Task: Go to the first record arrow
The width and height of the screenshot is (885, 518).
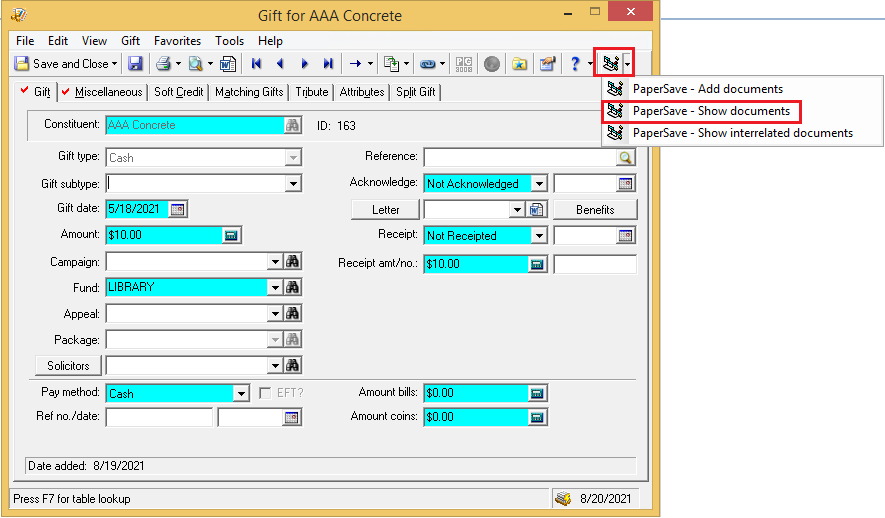Action: pyautogui.click(x=257, y=64)
